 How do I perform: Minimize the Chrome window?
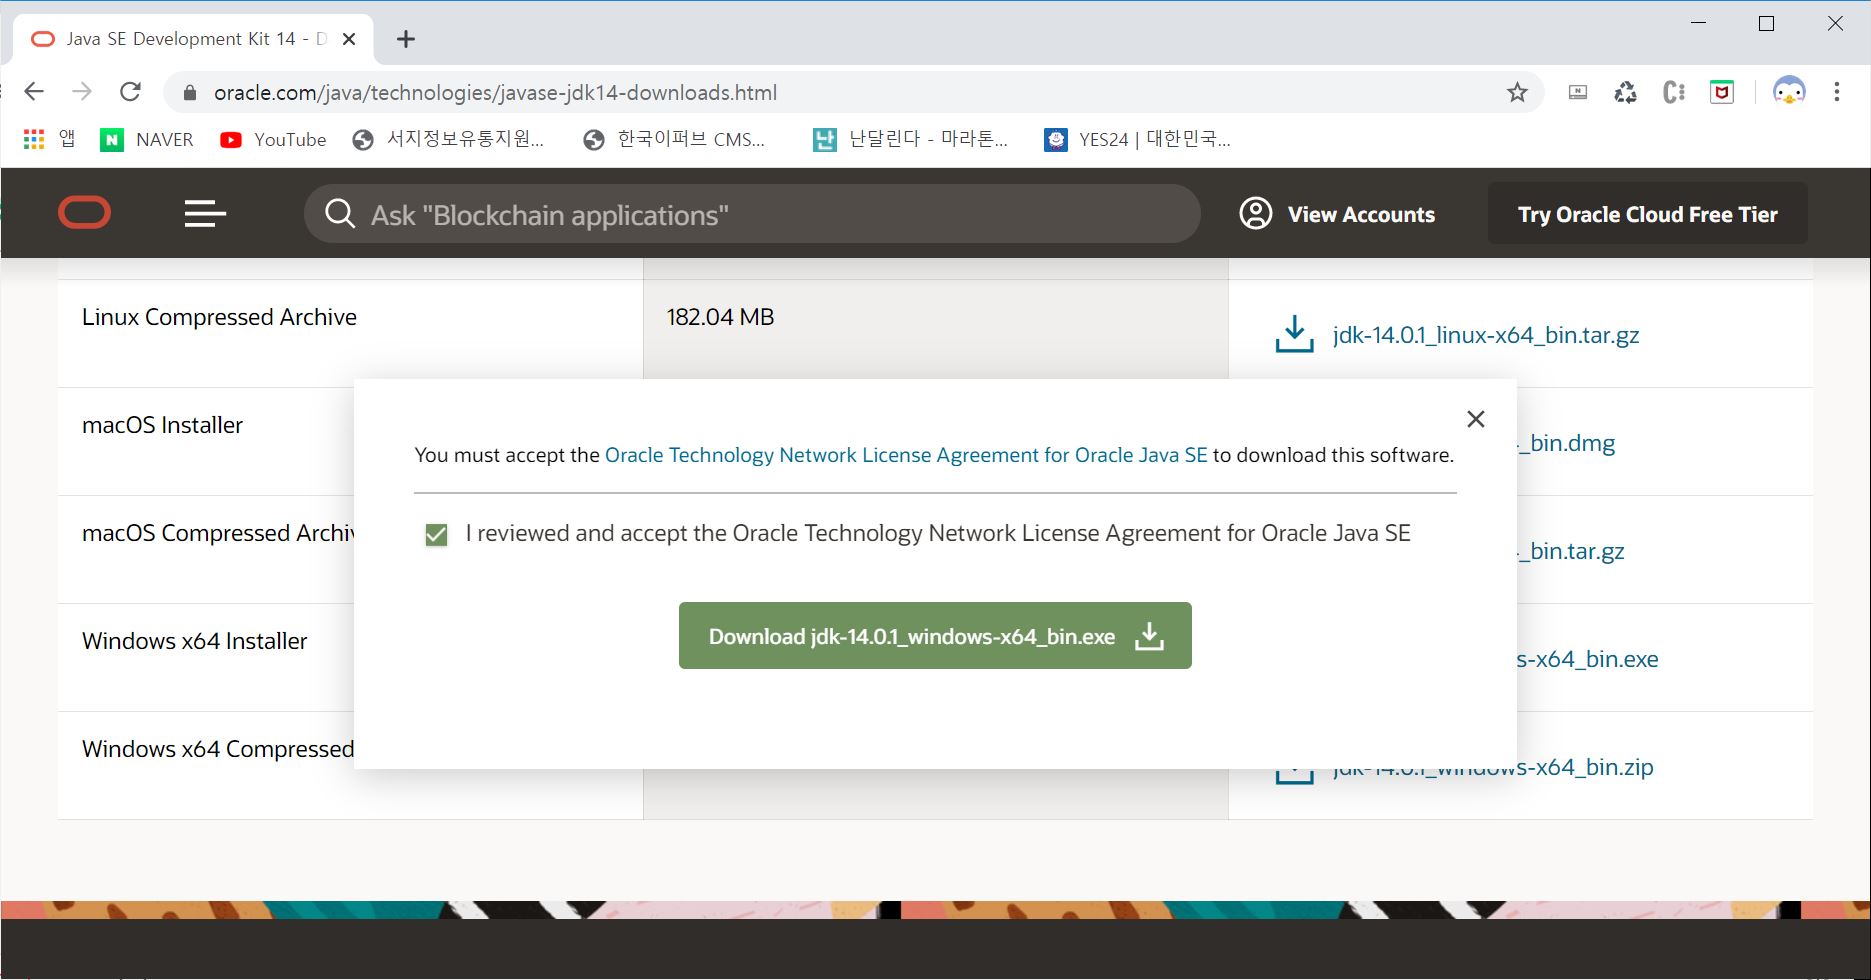(x=1698, y=23)
